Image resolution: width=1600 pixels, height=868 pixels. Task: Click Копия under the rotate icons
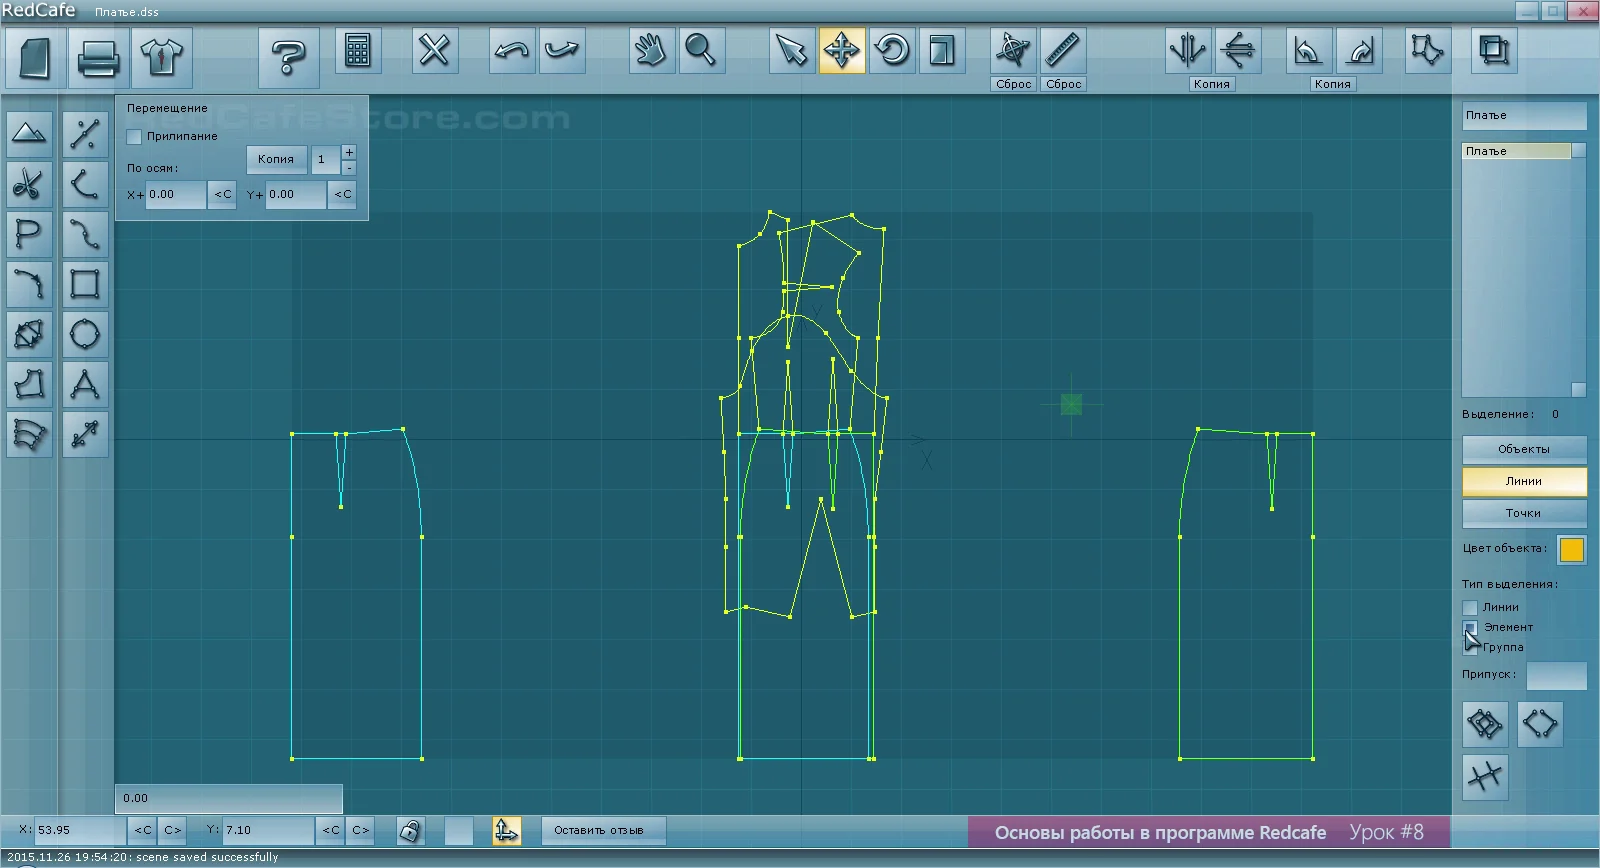click(x=1333, y=84)
